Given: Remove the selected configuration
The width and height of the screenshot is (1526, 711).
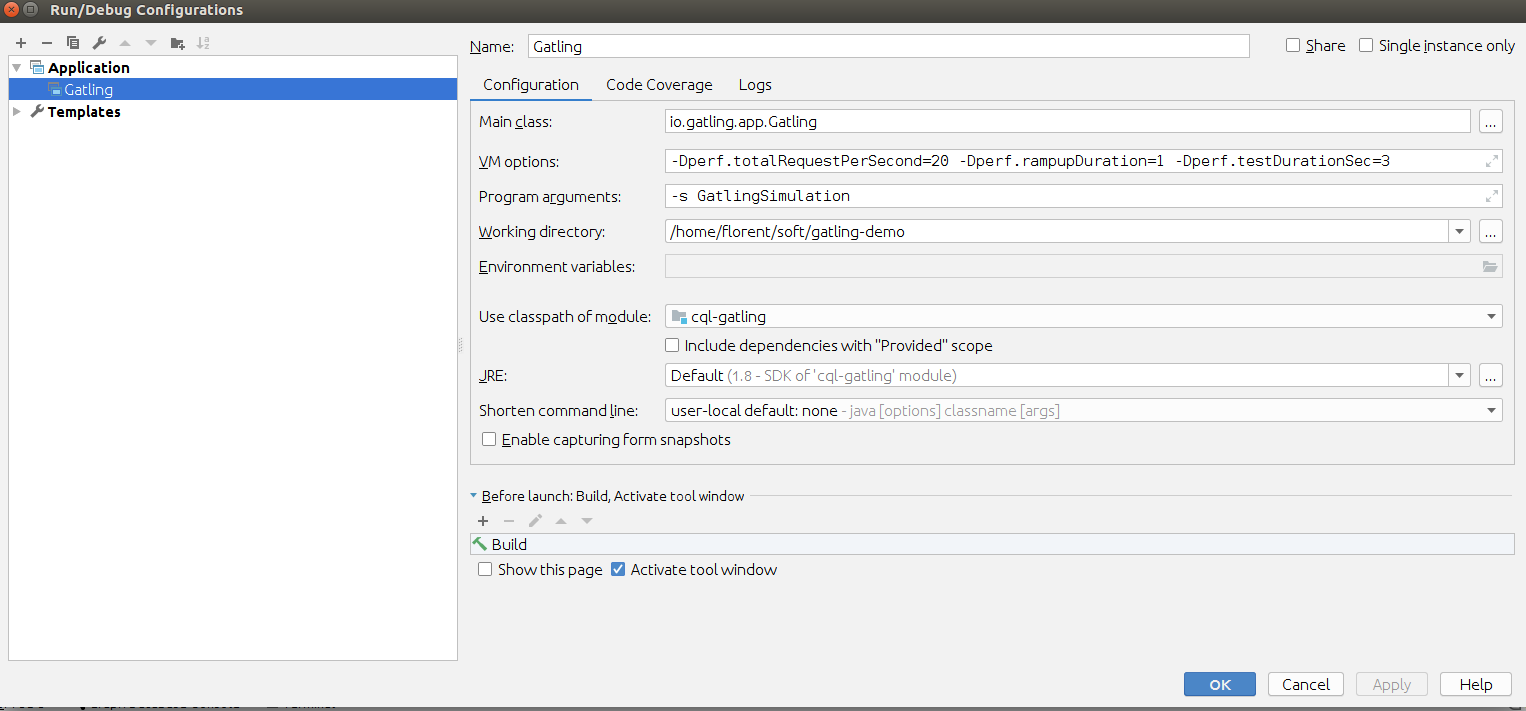Looking at the screenshot, I should coord(46,43).
